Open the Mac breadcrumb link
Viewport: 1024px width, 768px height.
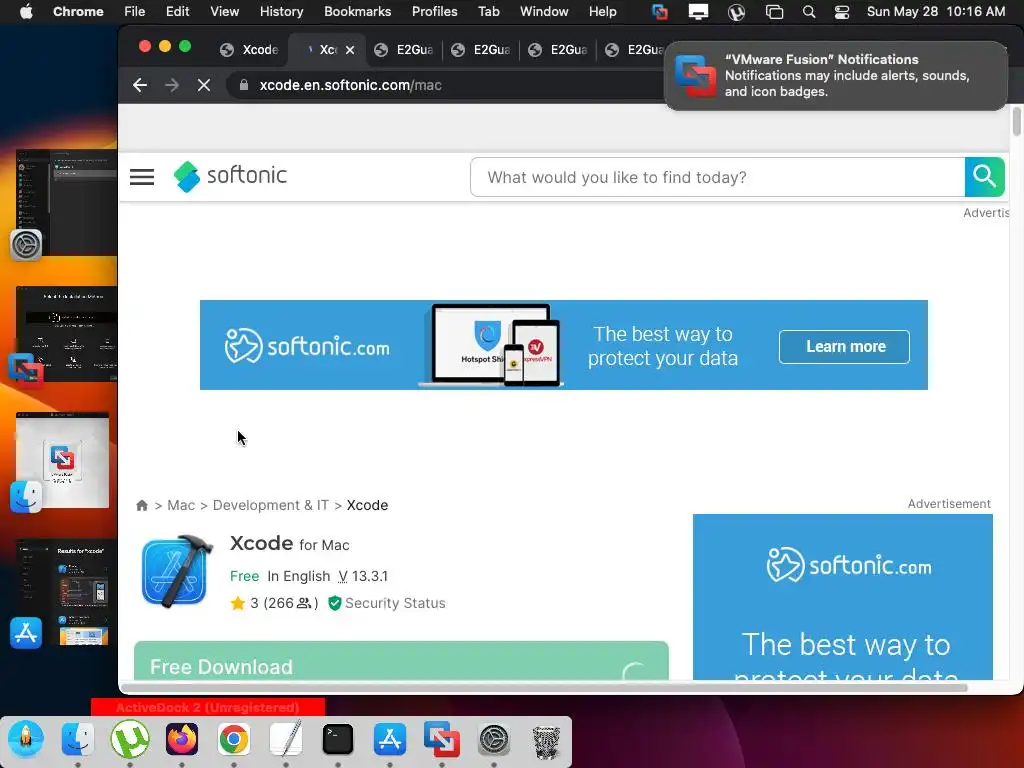pyautogui.click(x=181, y=505)
